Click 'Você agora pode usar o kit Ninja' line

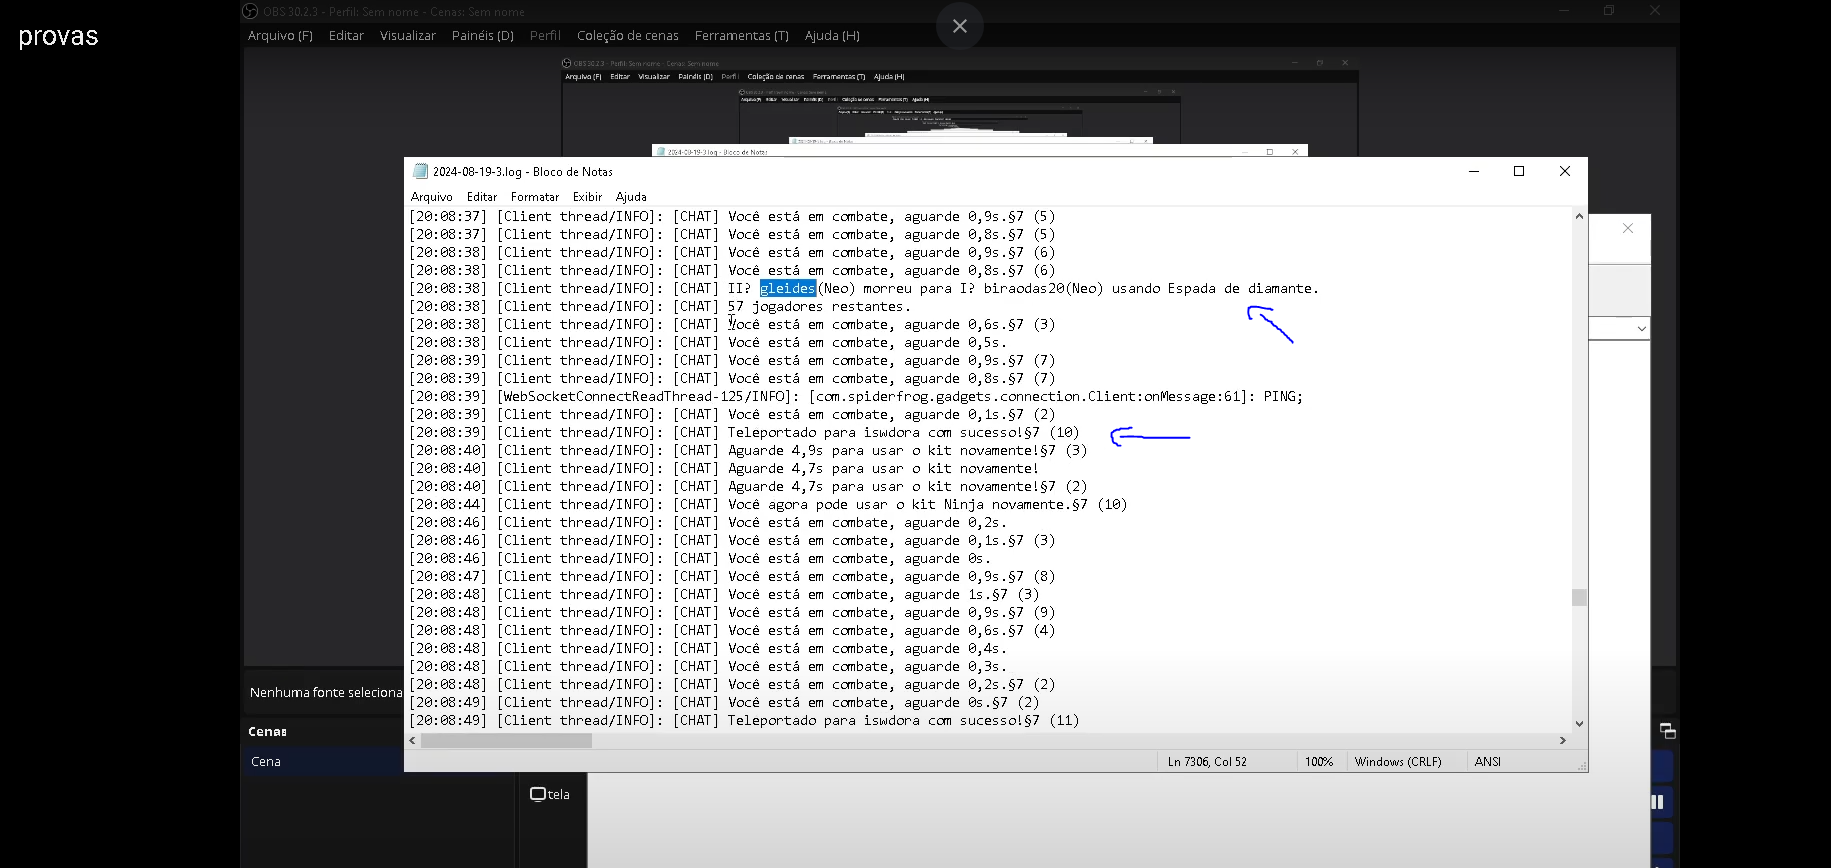click(768, 504)
